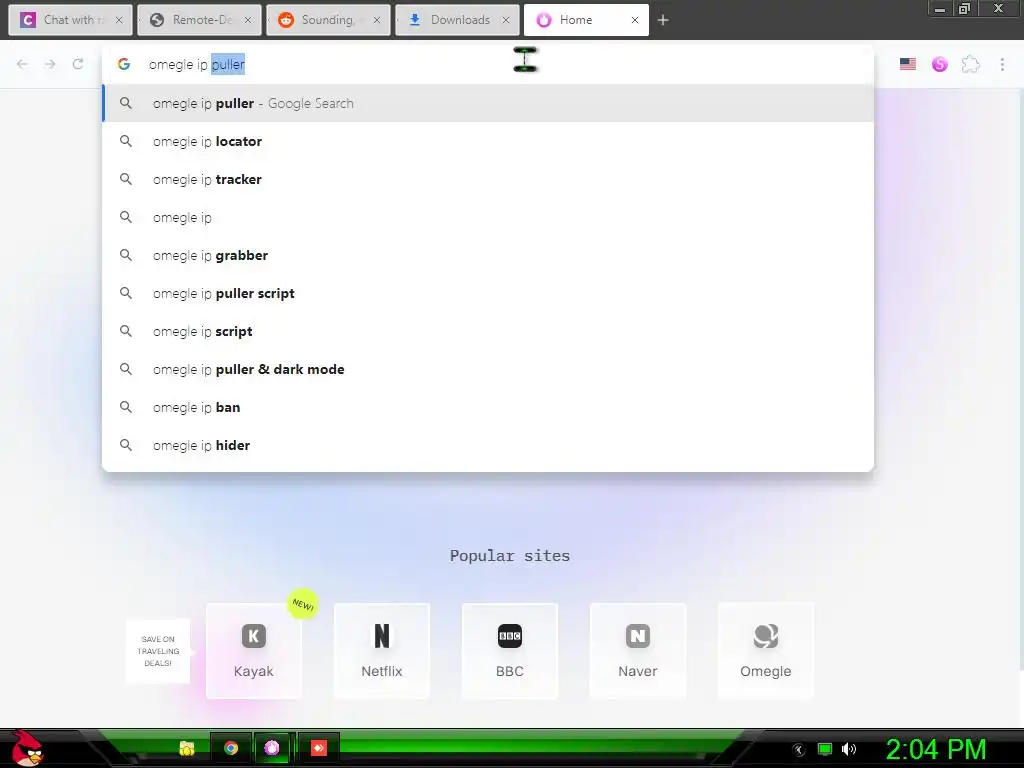Select suggestion omegle ip puller Google Search

(488, 103)
